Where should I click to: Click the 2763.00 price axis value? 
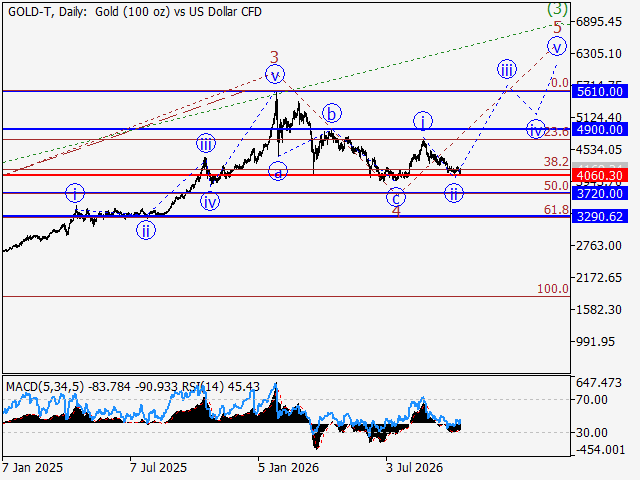pos(599,246)
